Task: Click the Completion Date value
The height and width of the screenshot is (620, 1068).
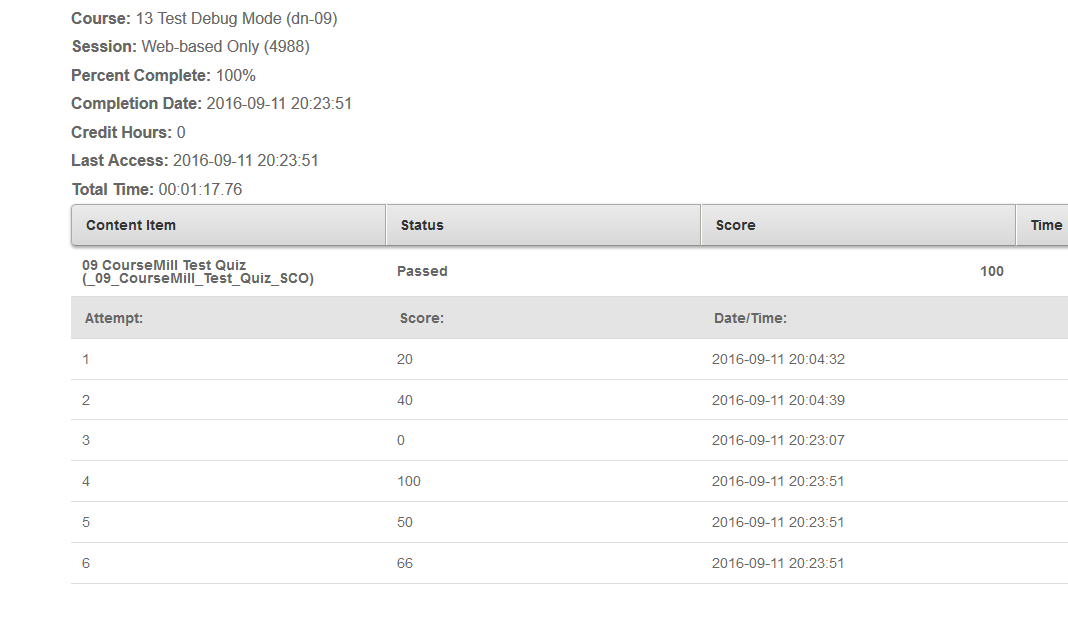Action: pyautogui.click(x=279, y=104)
